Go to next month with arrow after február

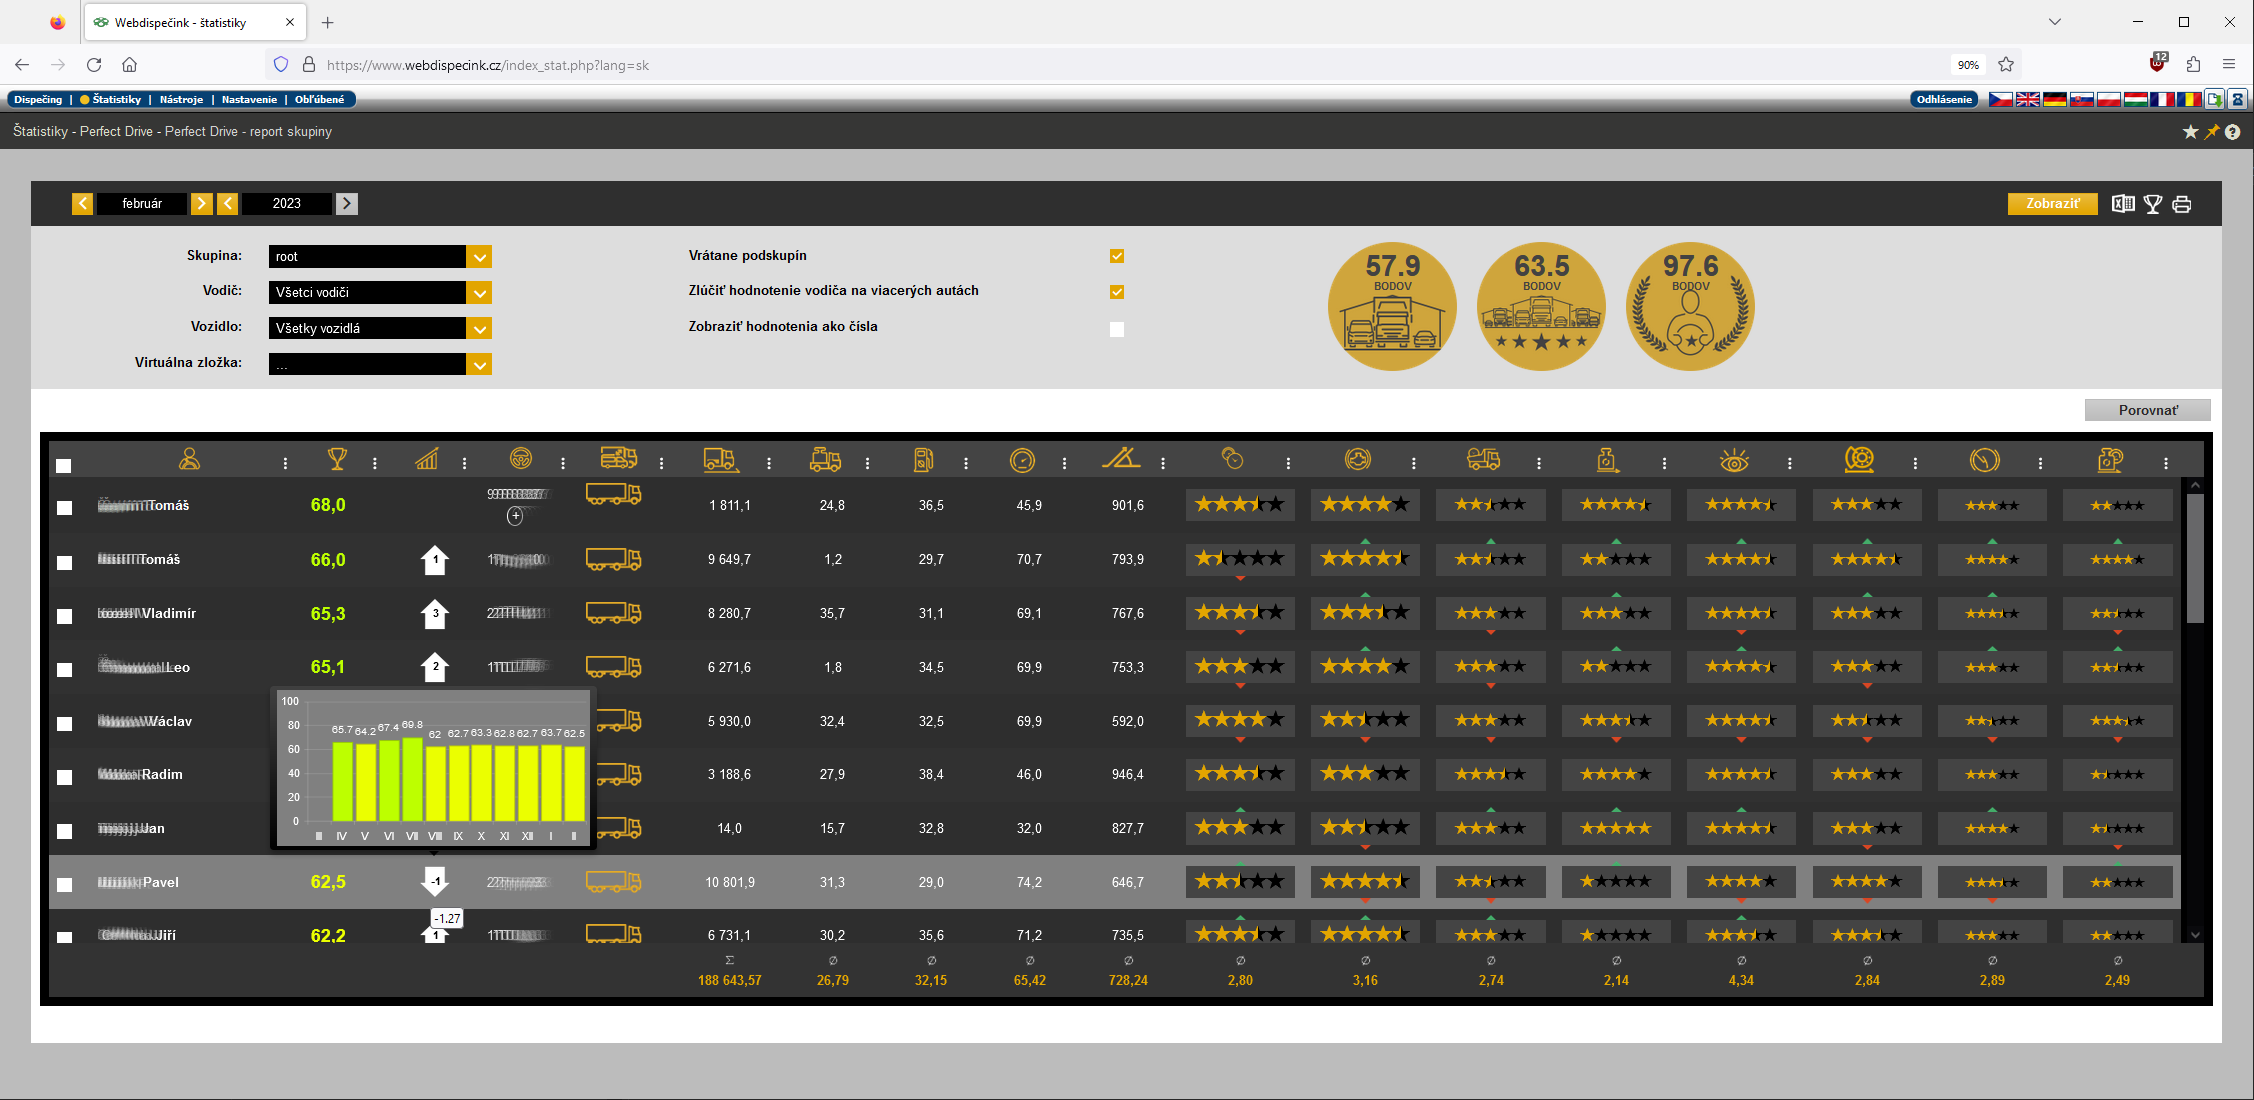(201, 204)
